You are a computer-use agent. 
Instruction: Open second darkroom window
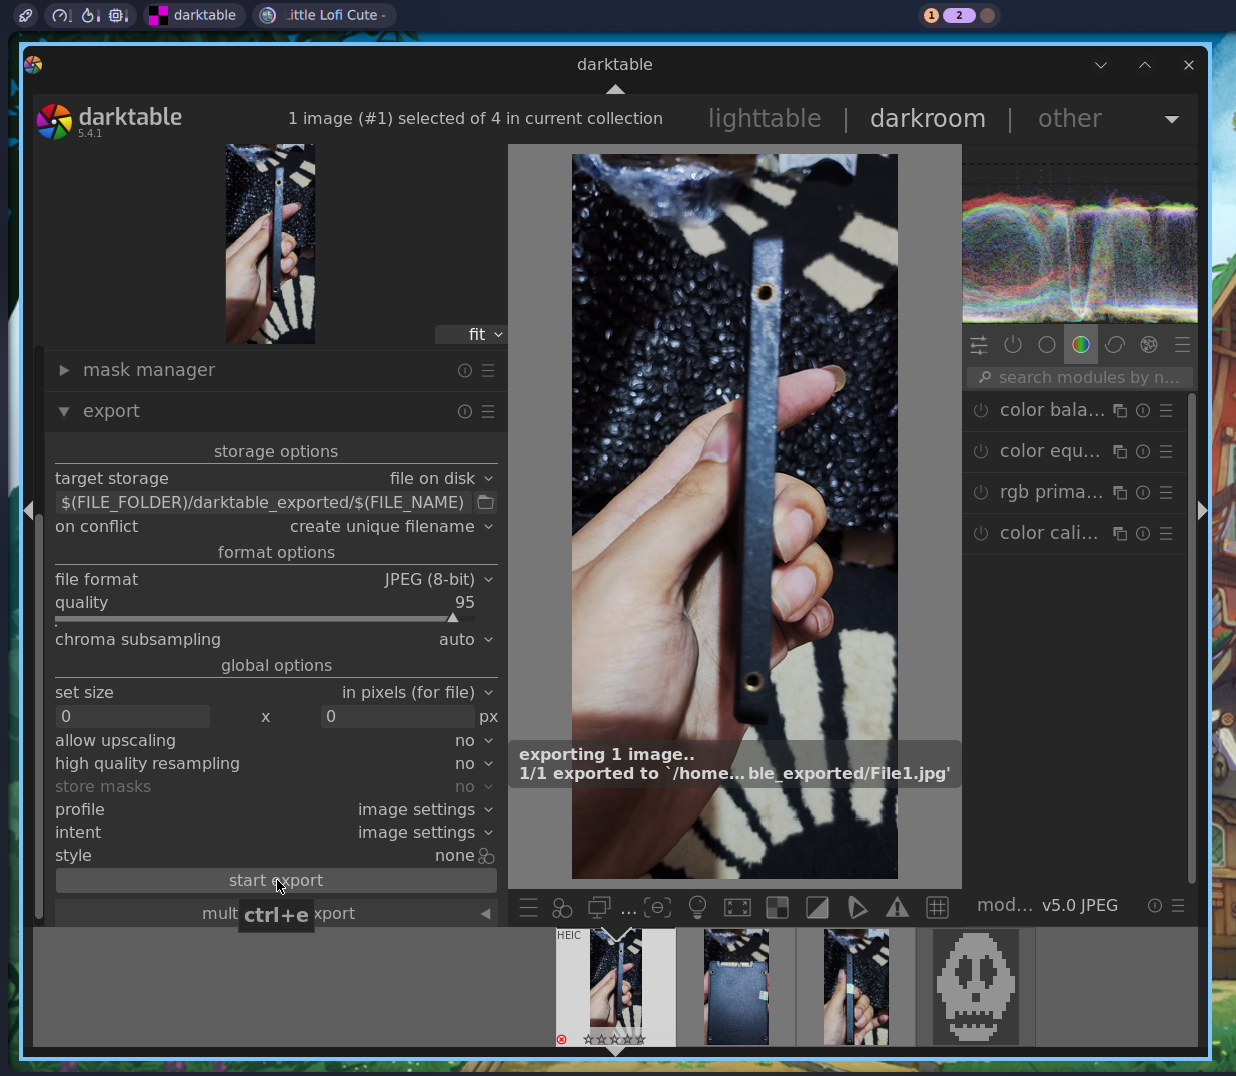pyautogui.click(x=599, y=908)
